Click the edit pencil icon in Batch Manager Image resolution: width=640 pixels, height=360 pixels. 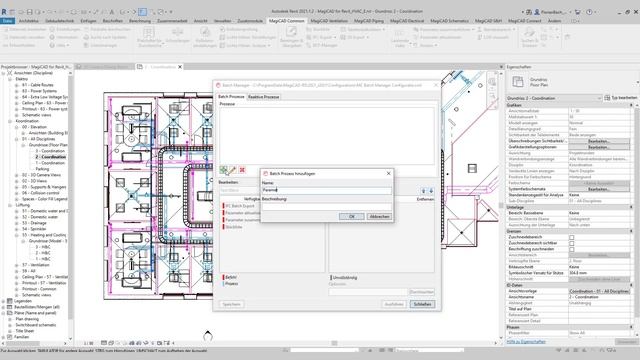pyautogui.click(x=233, y=169)
